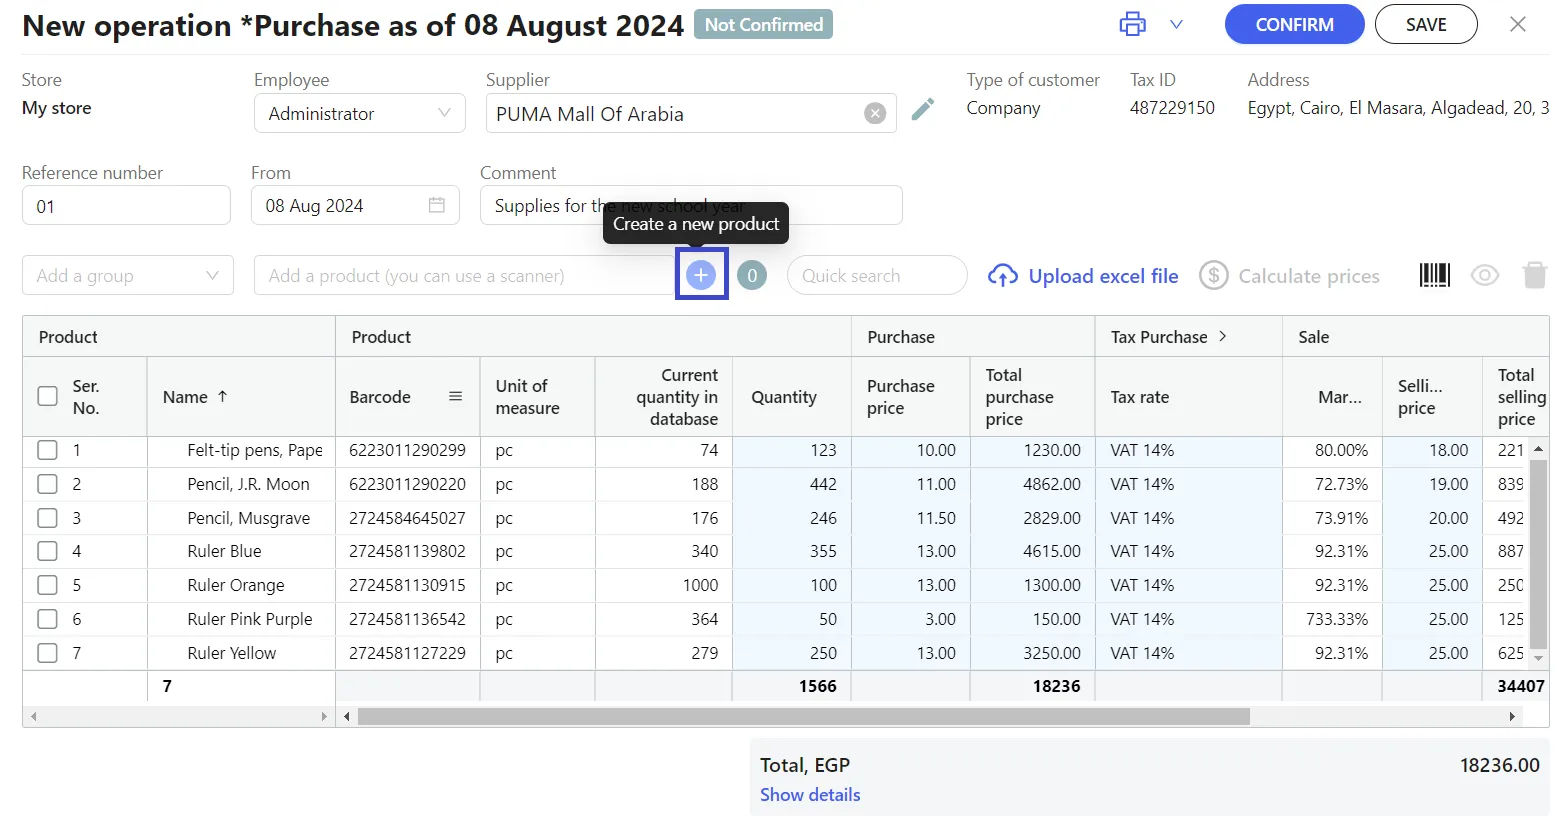Confirm the purchase operation
The width and height of the screenshot is (1561, 817).
pyautogui.click(x=1294, y=24)
